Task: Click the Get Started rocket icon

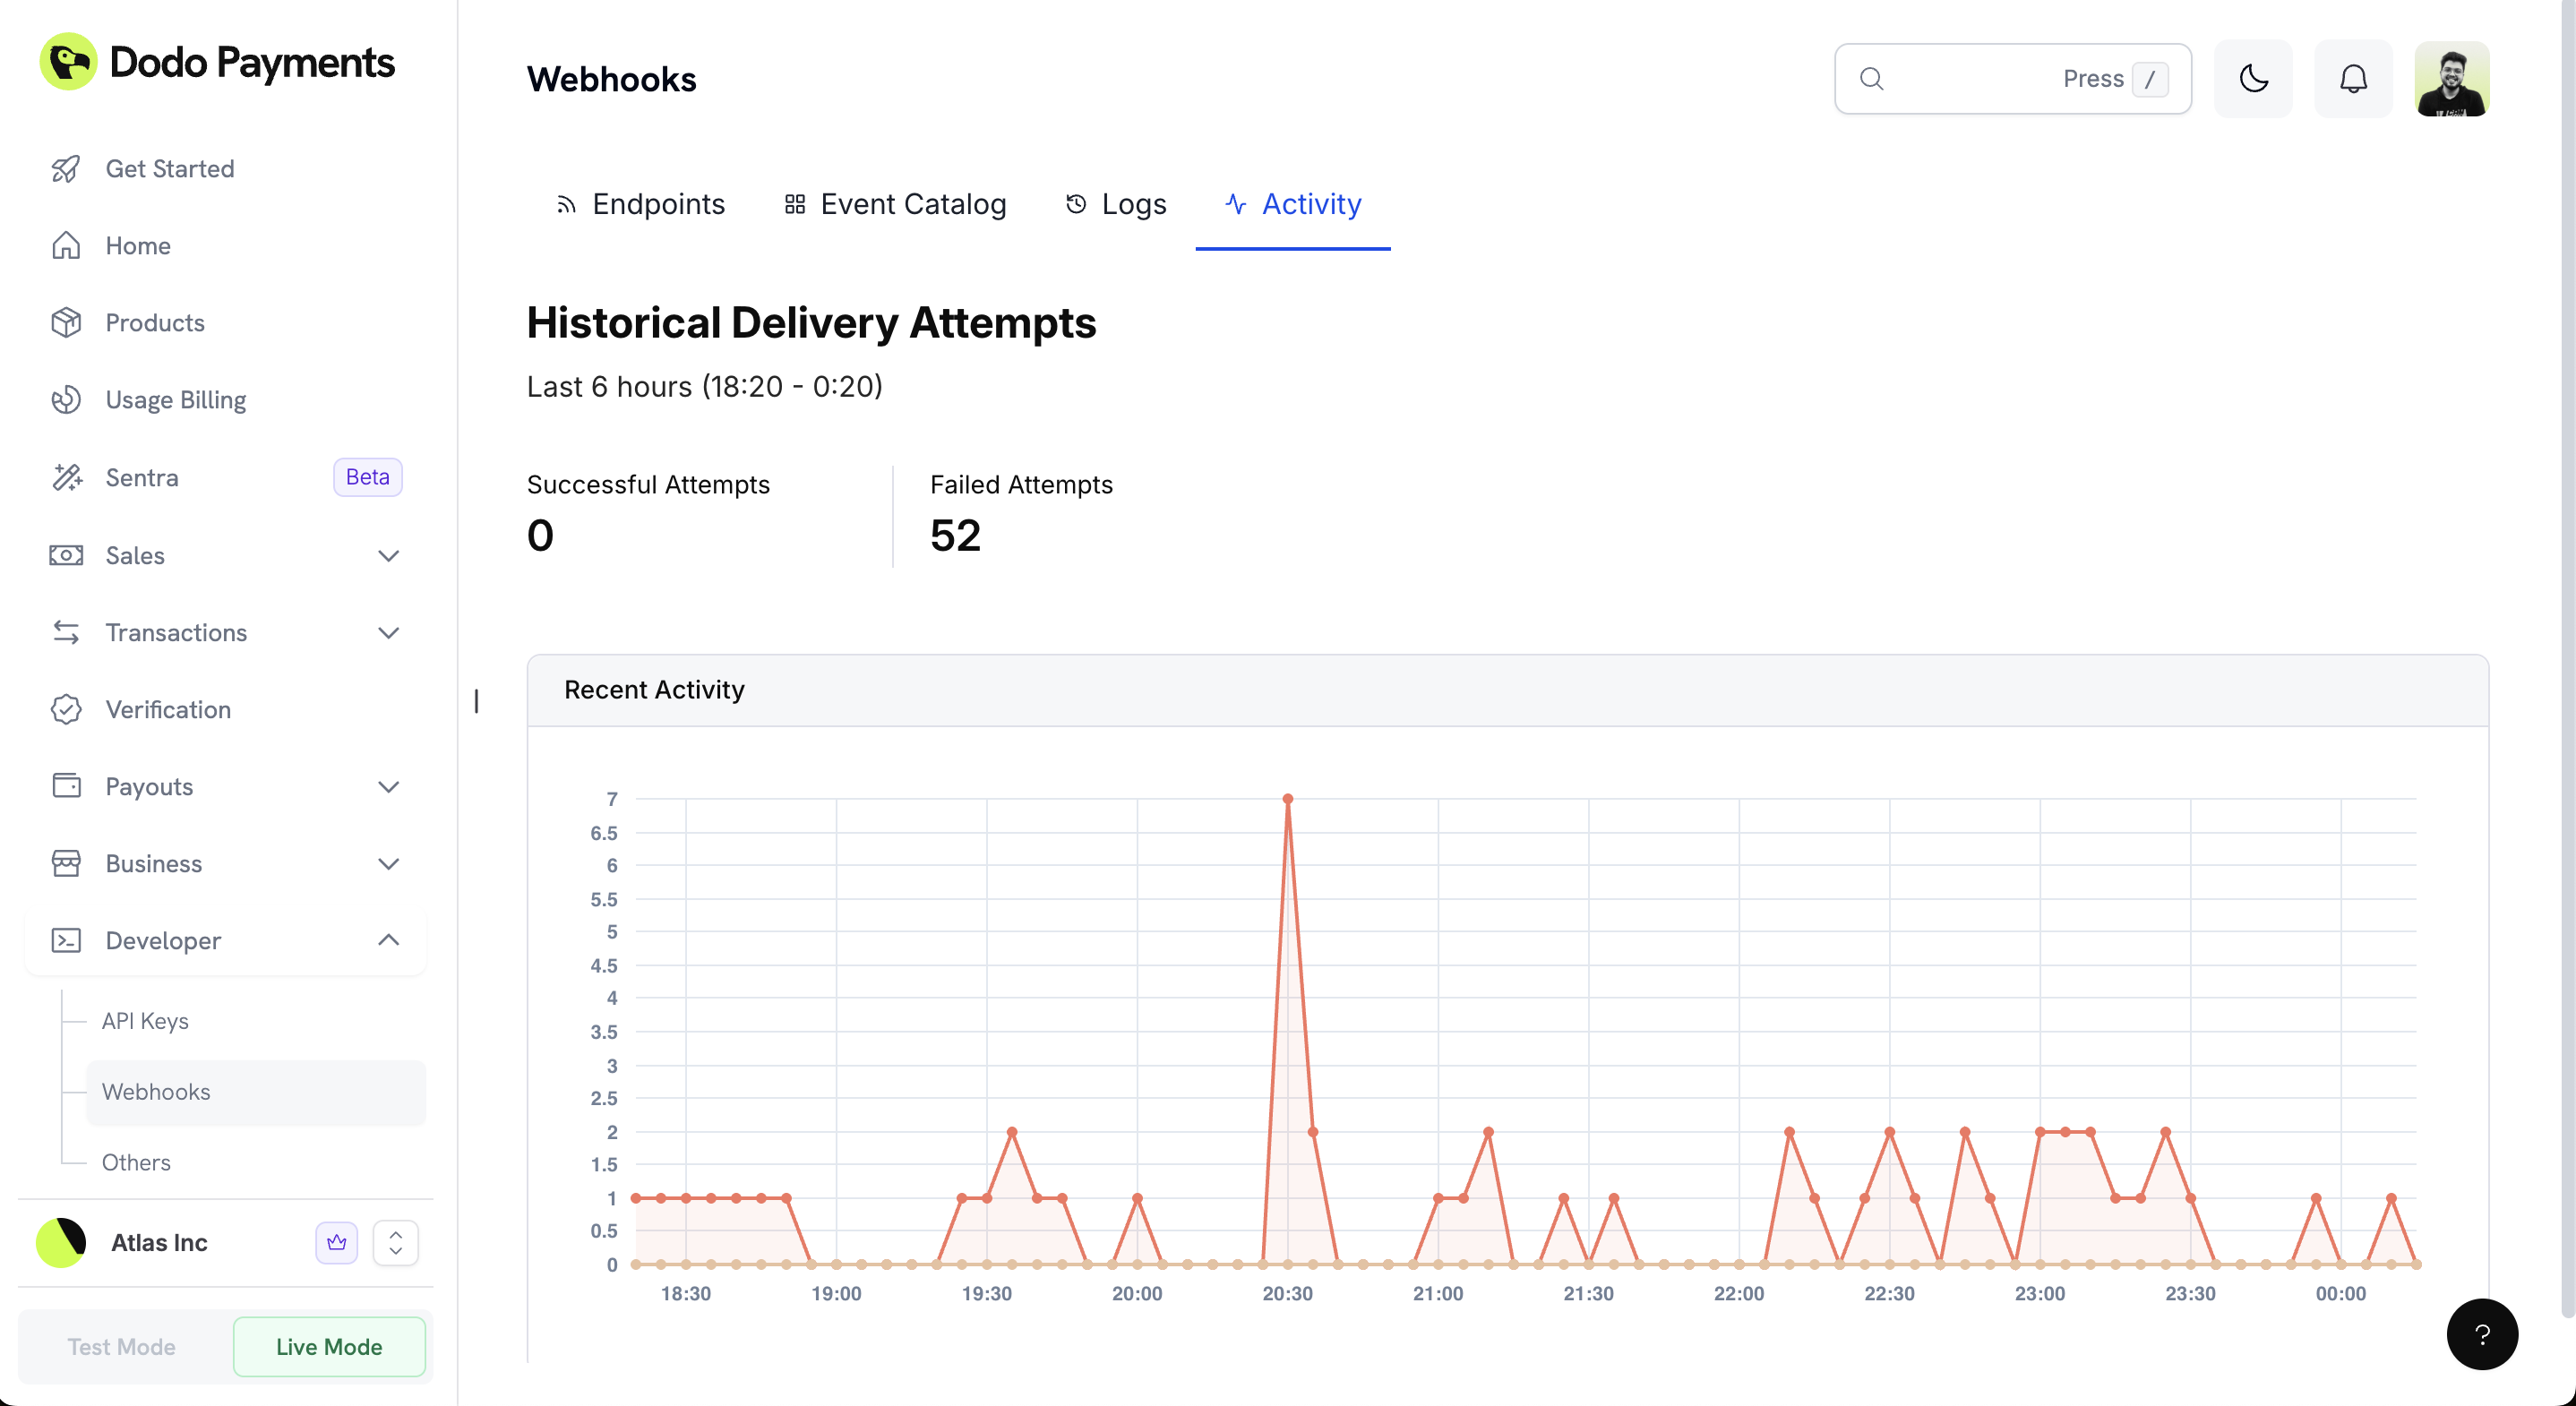Action: coord(66,169)
